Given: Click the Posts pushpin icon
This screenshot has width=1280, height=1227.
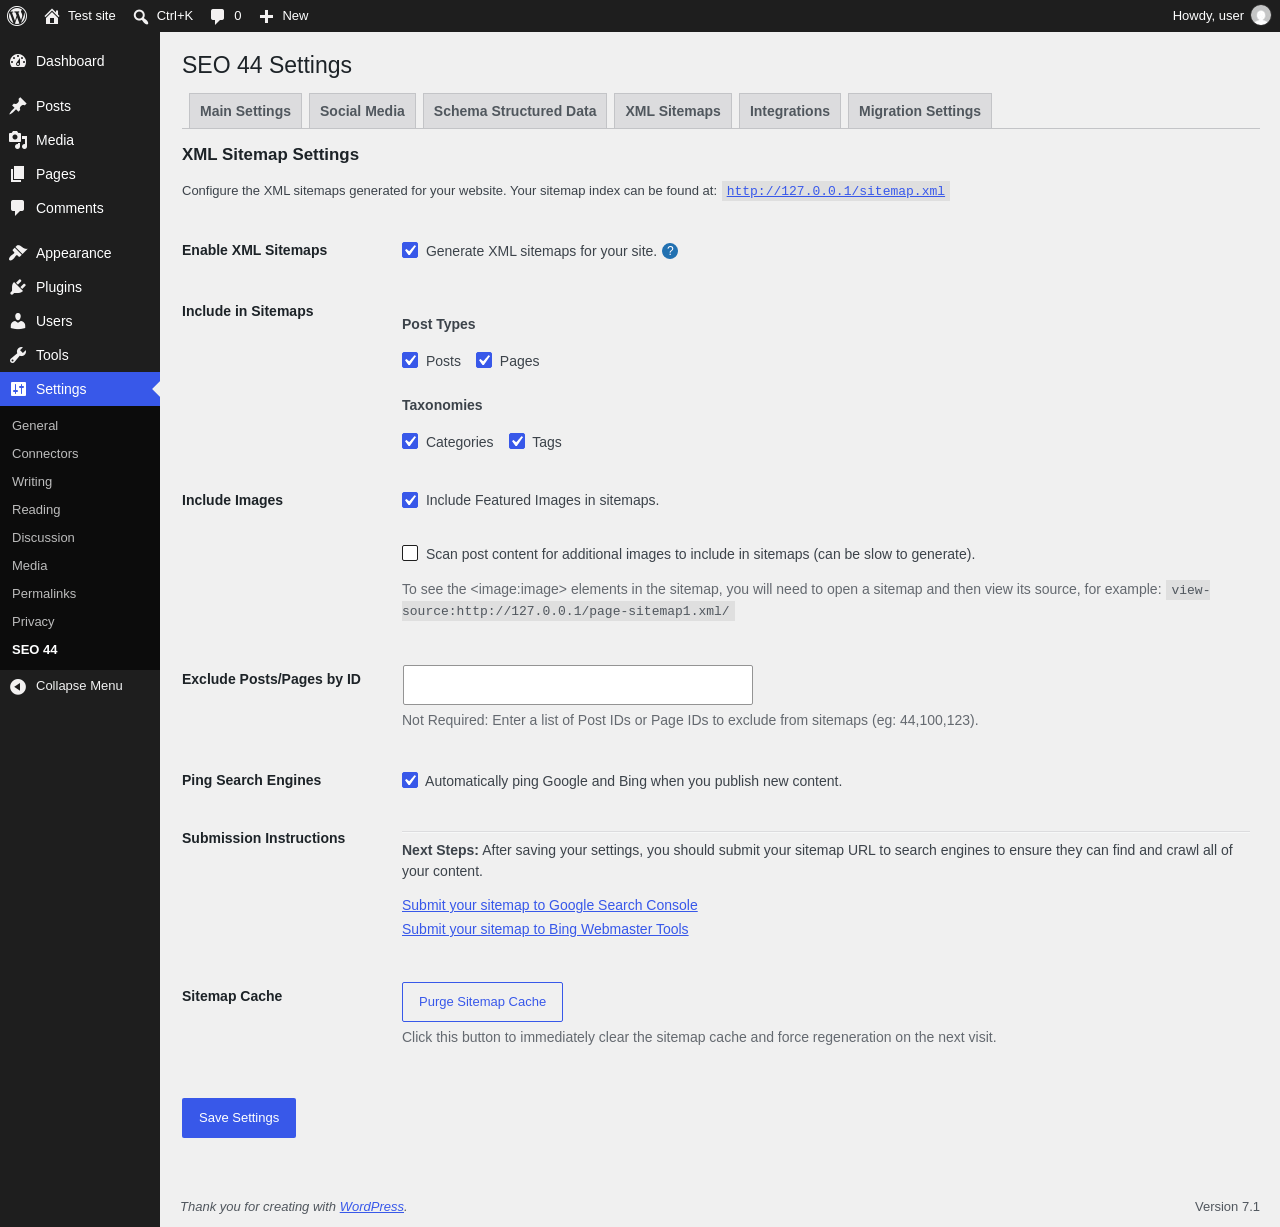Looking at the screenshot, I should [18, 106].
